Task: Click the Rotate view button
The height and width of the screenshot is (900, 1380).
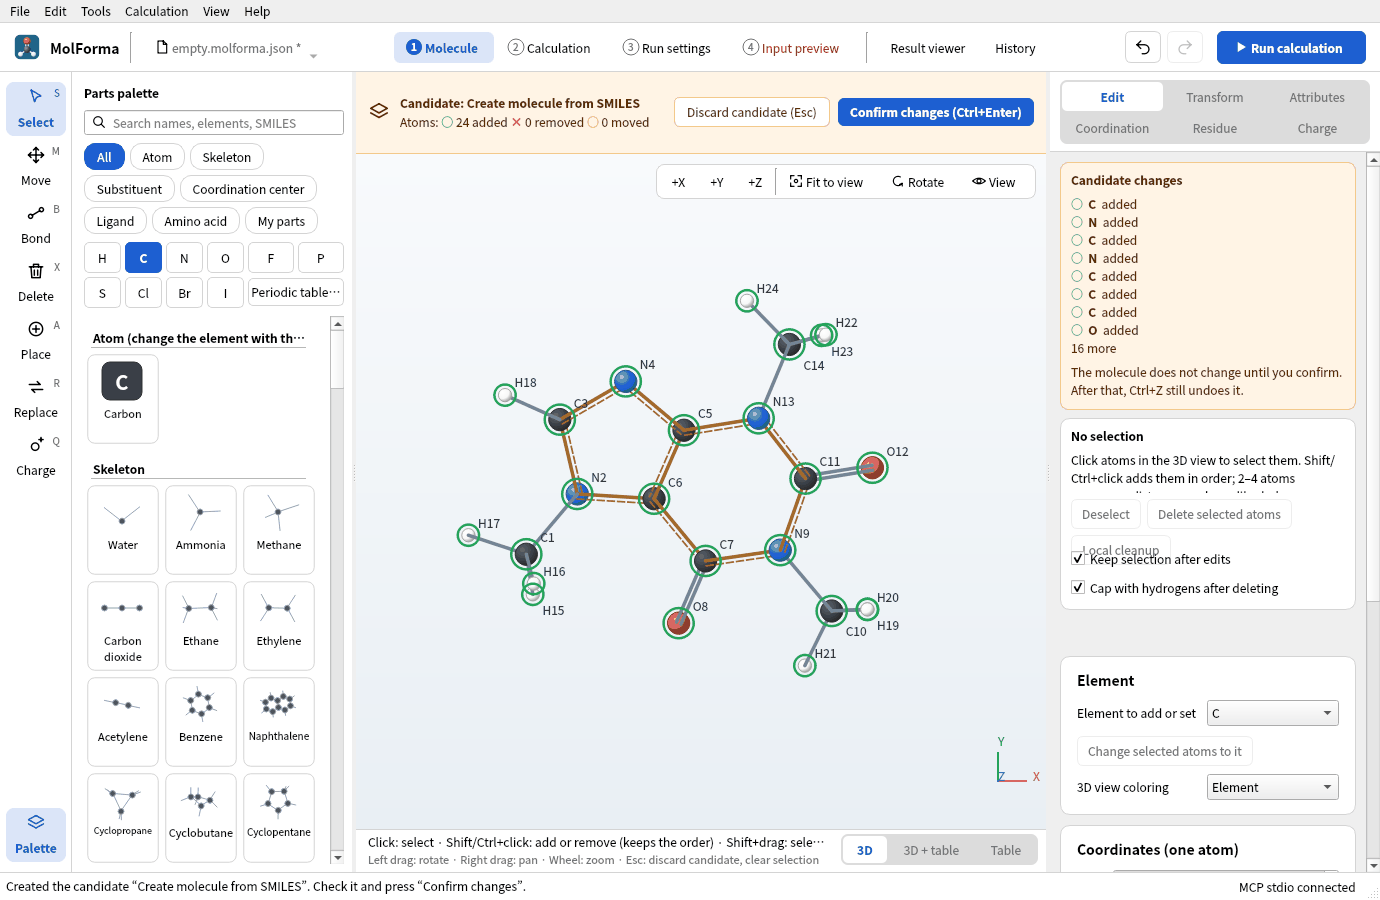Action: [918, 182]
